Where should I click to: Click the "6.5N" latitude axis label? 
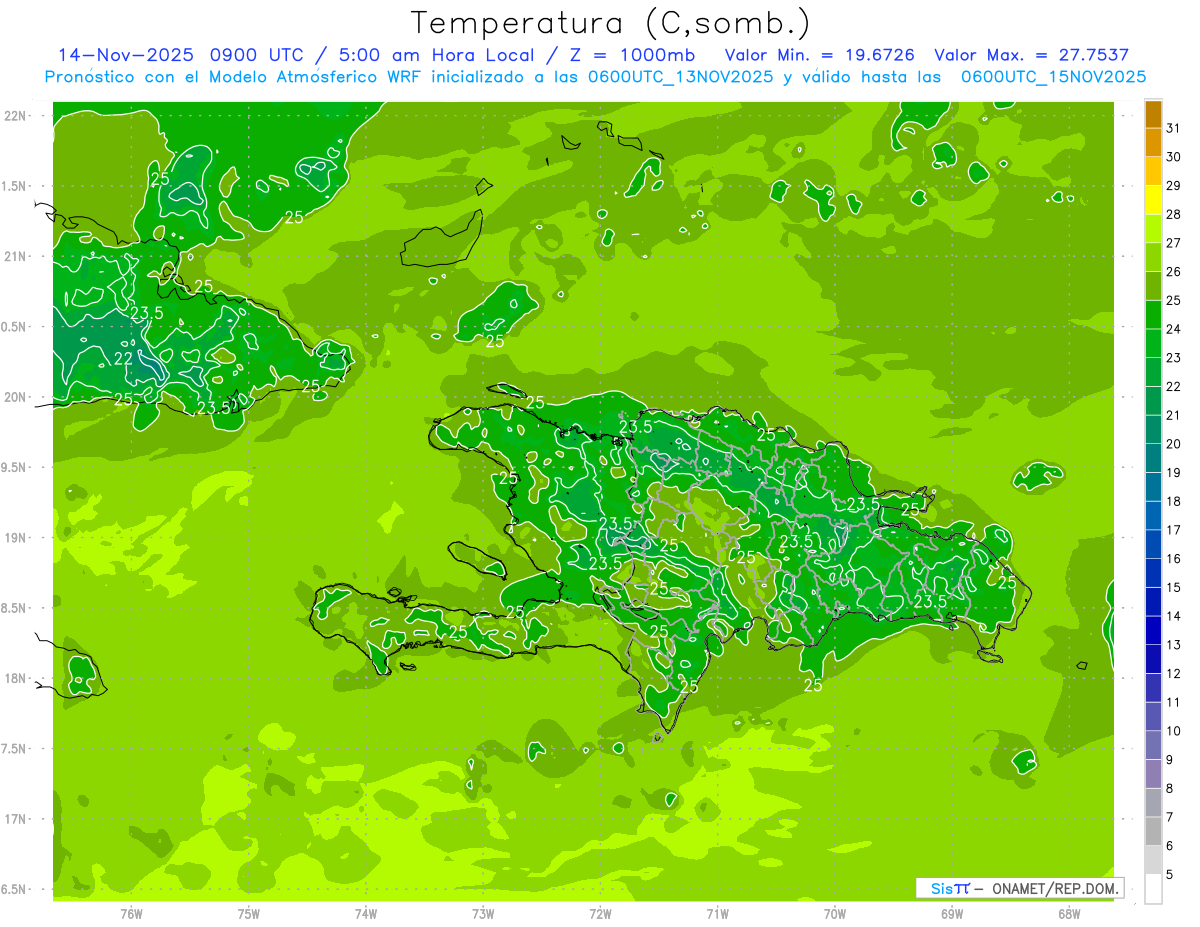click(15, 890)
